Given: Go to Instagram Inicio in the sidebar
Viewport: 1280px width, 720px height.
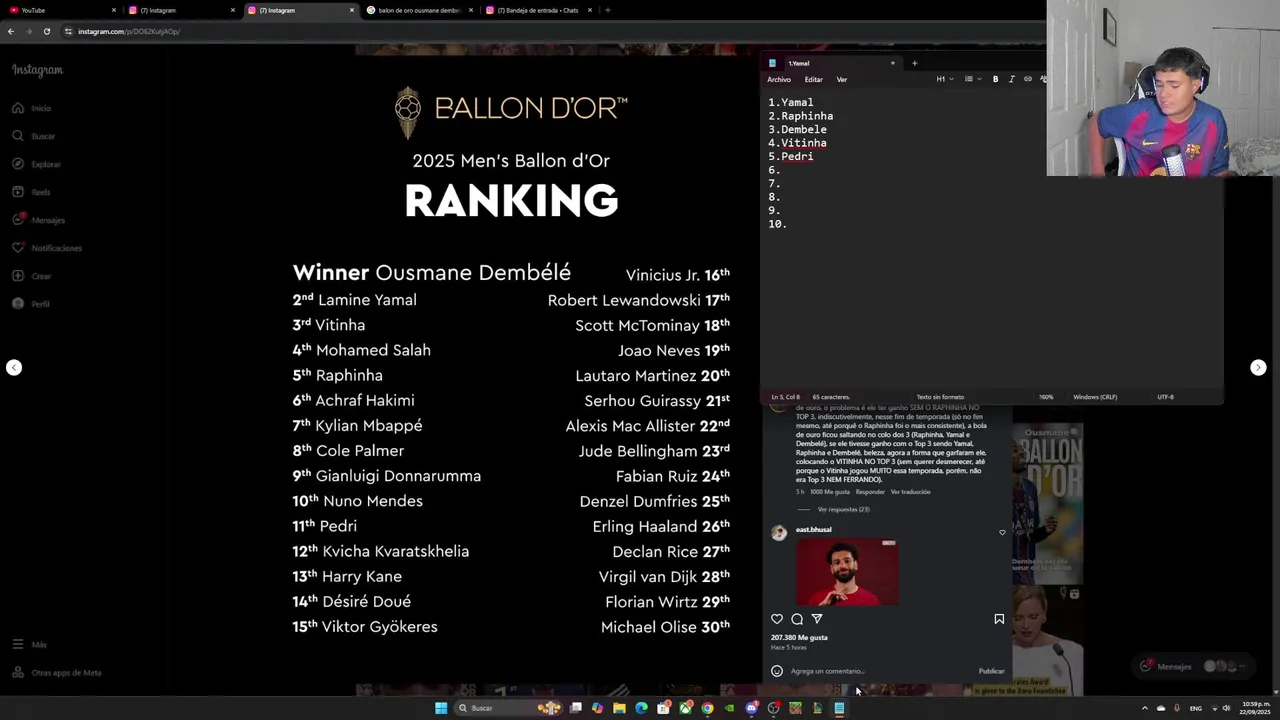Looking at the screenshot, I should click(31, 108).
